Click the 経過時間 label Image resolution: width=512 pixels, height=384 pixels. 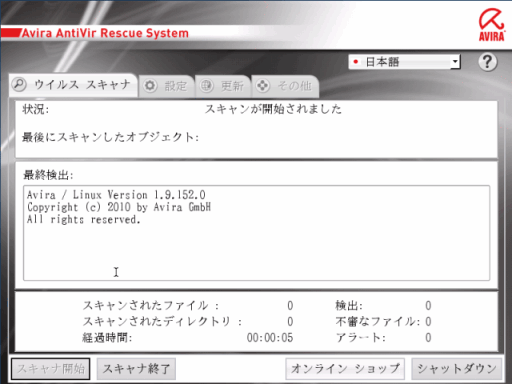coord(107,338)
